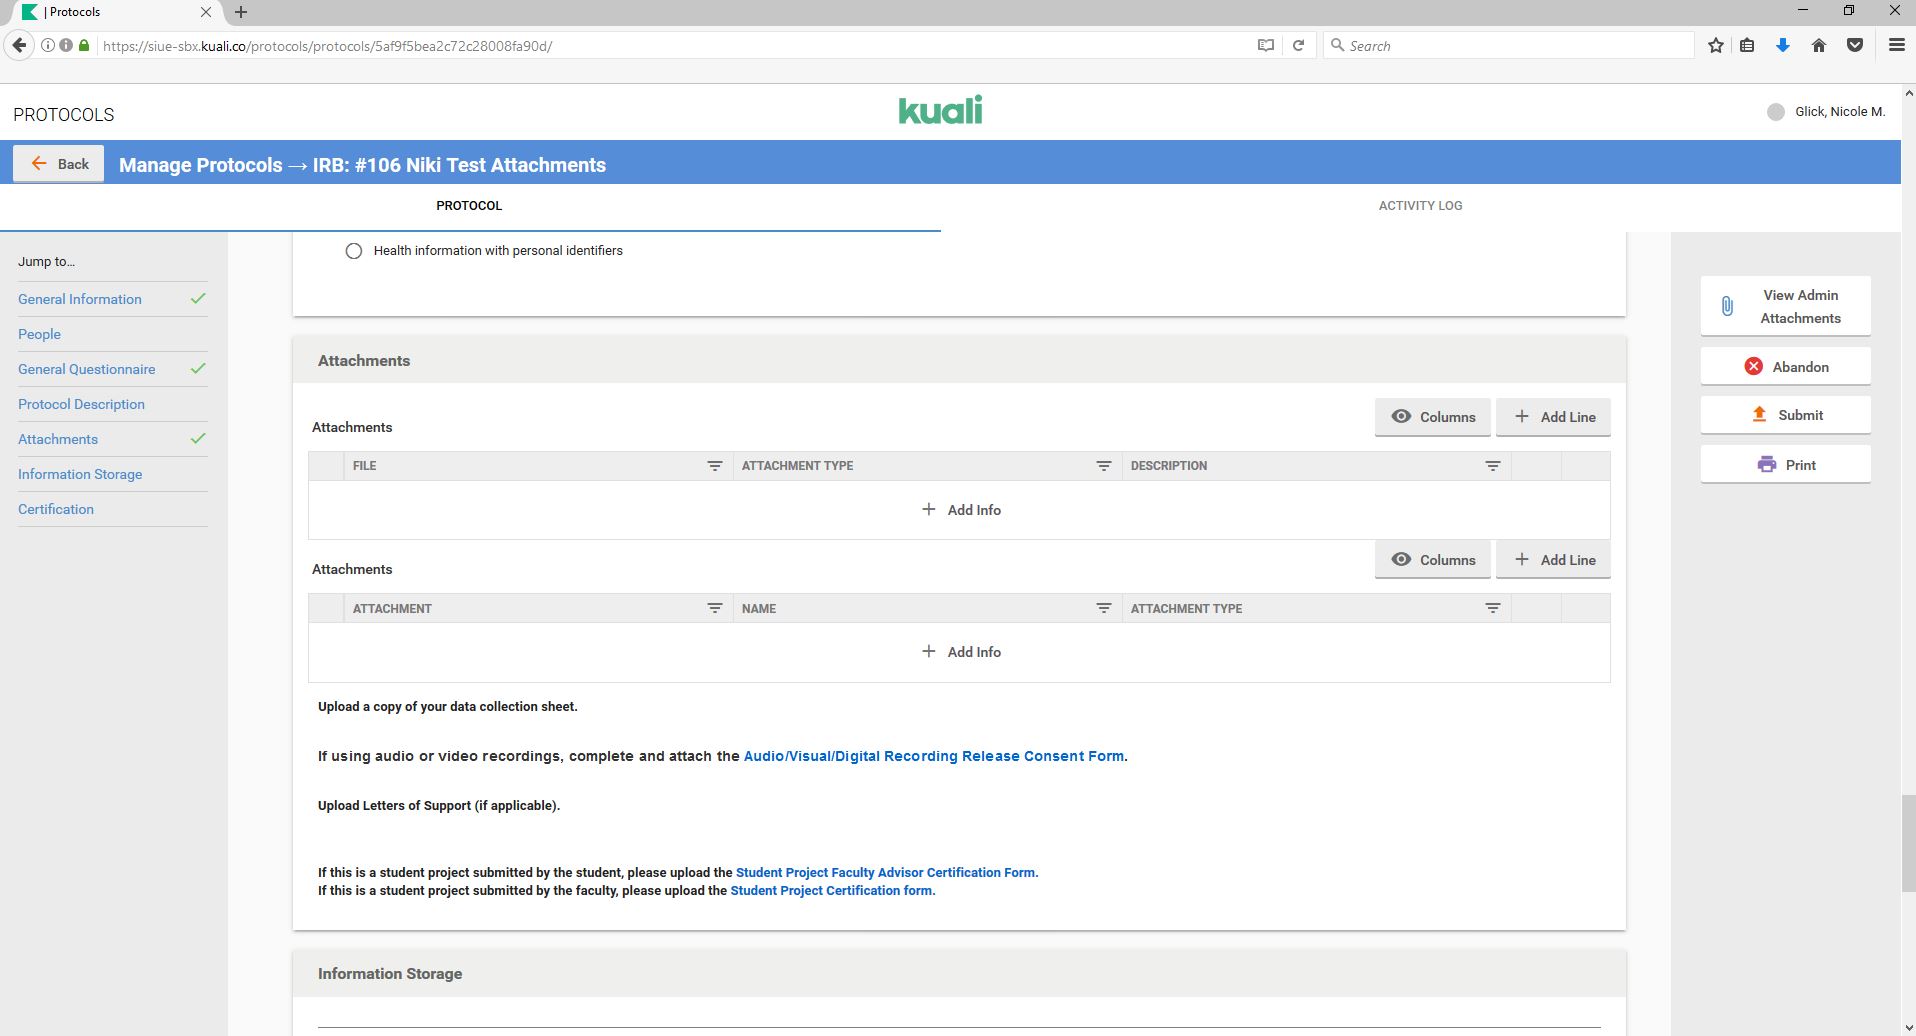Open Firefox downloads arrow icon
The height and width of the screenshot is (1036, 1916).
(1782, 46)
